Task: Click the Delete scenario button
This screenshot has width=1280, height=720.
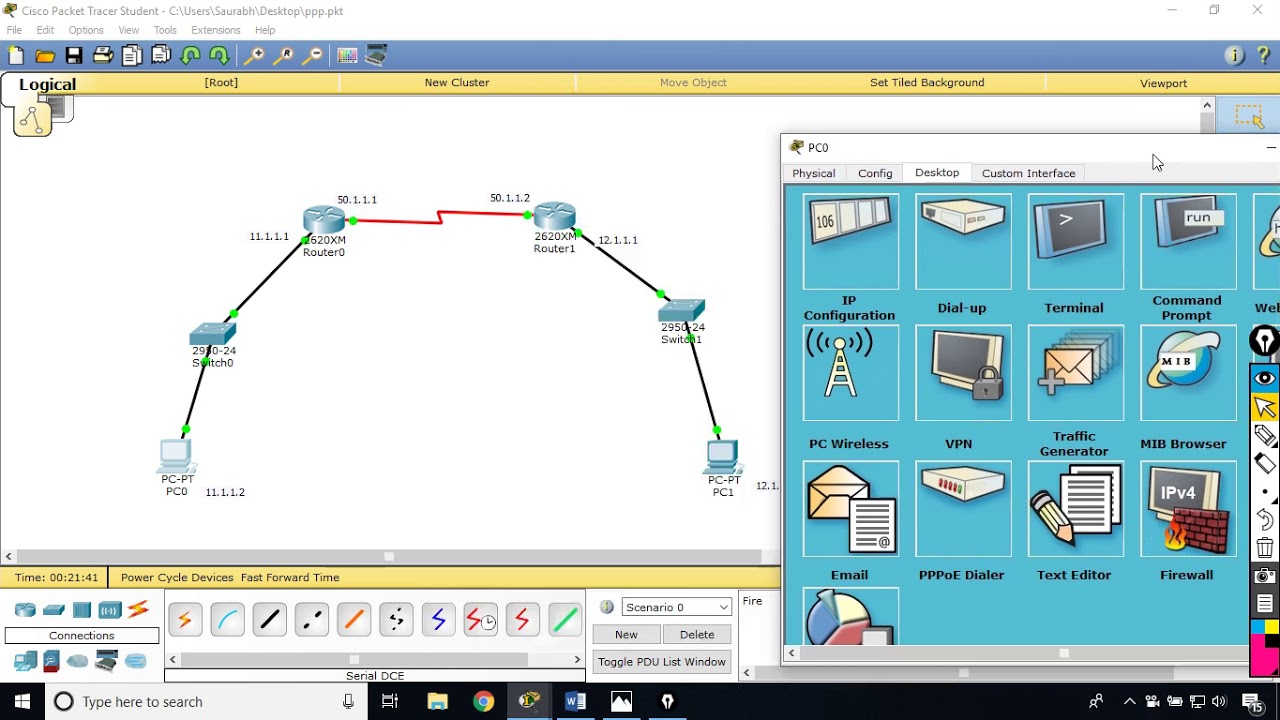Action: click(x=697, y=634)
